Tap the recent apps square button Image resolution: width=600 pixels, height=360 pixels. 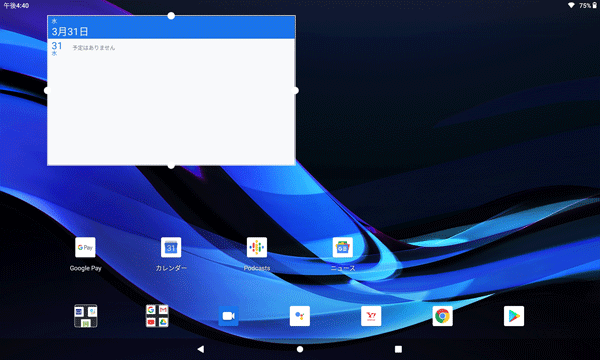point(398,349)
